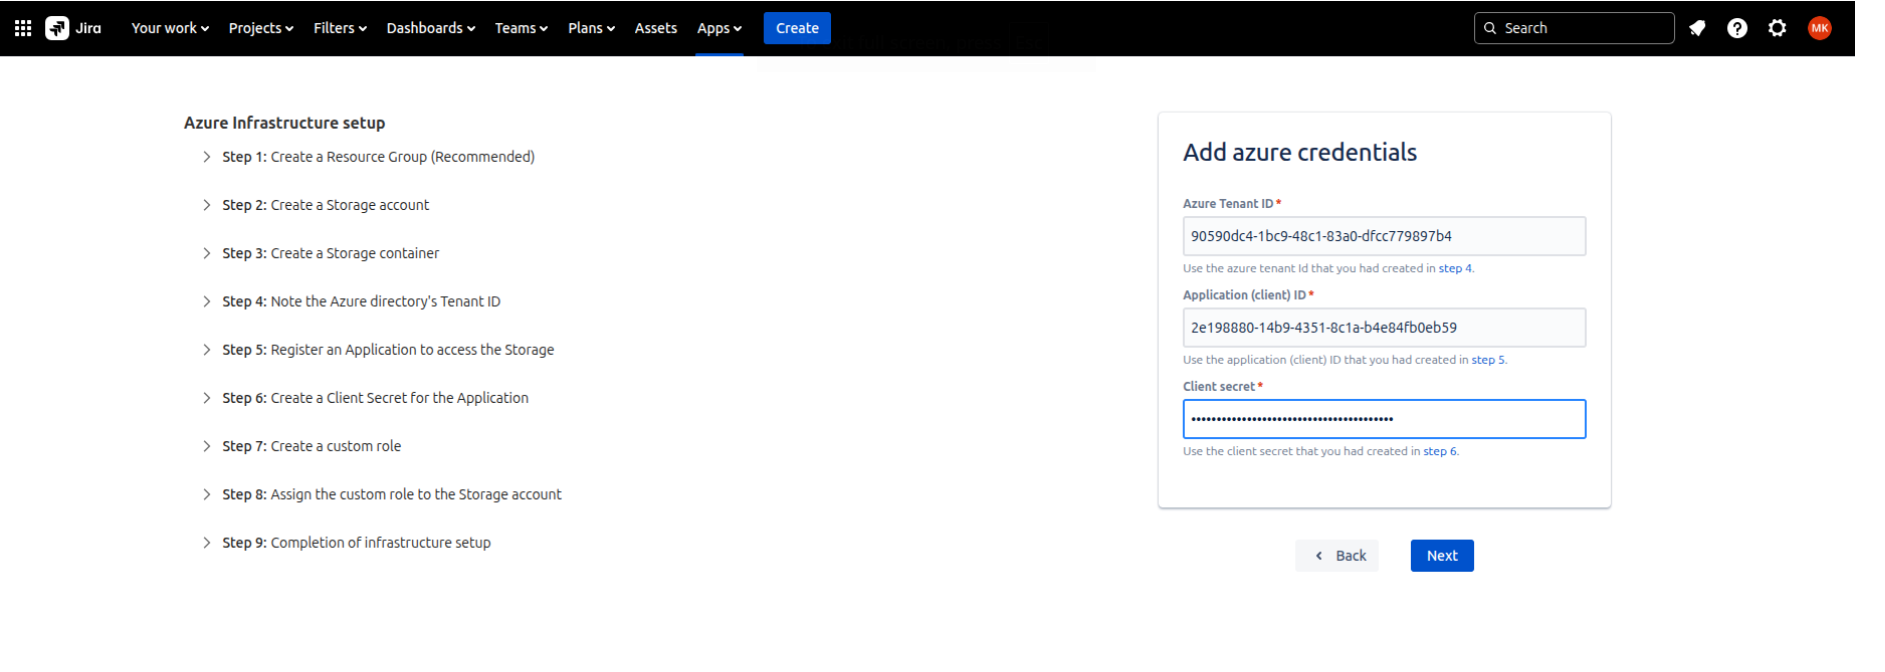Expand Step 9: Completion of infrastructure setup

[x=356, y=543]
